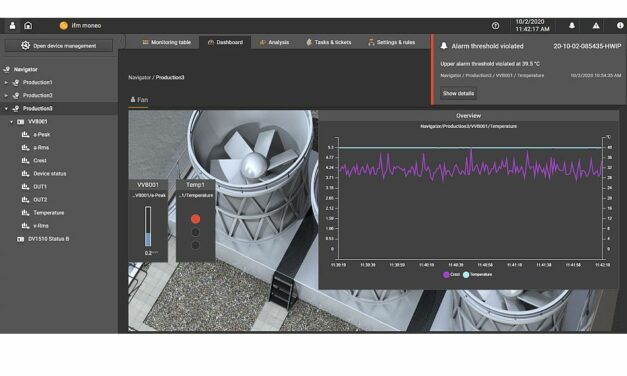627x376 pixels.
Task: Click the Production2 location icon
Action: coord(16,96)
